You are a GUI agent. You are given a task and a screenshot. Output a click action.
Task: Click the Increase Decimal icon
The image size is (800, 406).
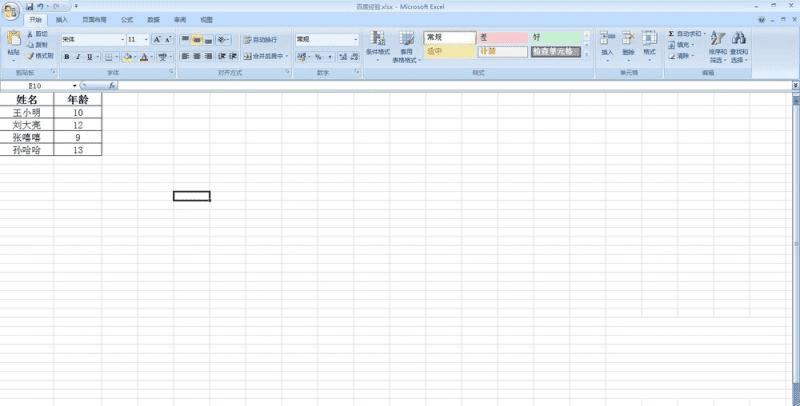pyautogui.click(x=343, y=57)
